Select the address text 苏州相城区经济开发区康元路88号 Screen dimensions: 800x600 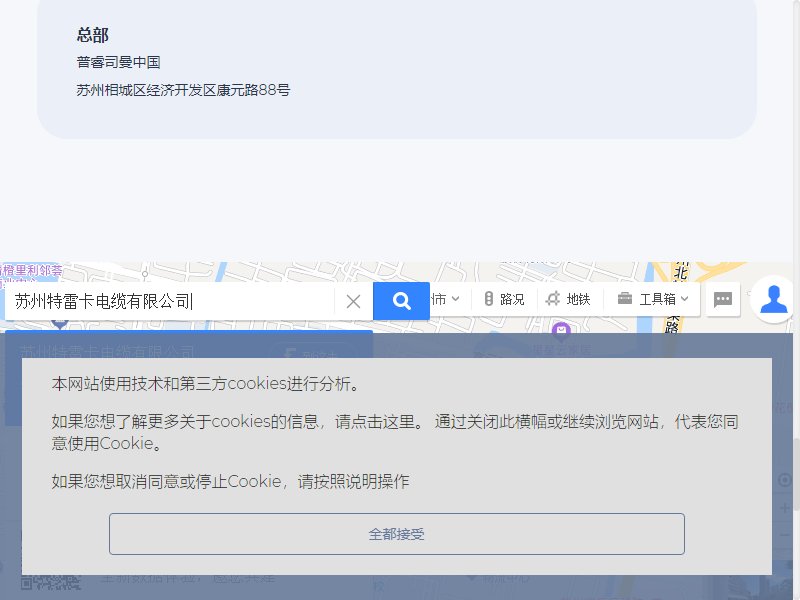pyautogui.click(x=183, y=90)
